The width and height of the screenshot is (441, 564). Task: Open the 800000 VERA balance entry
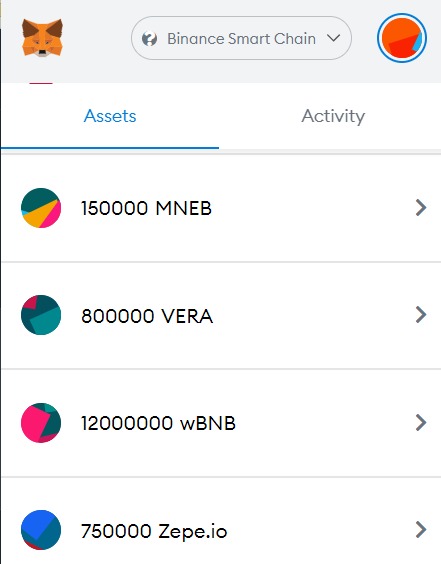tap(221, 315)
